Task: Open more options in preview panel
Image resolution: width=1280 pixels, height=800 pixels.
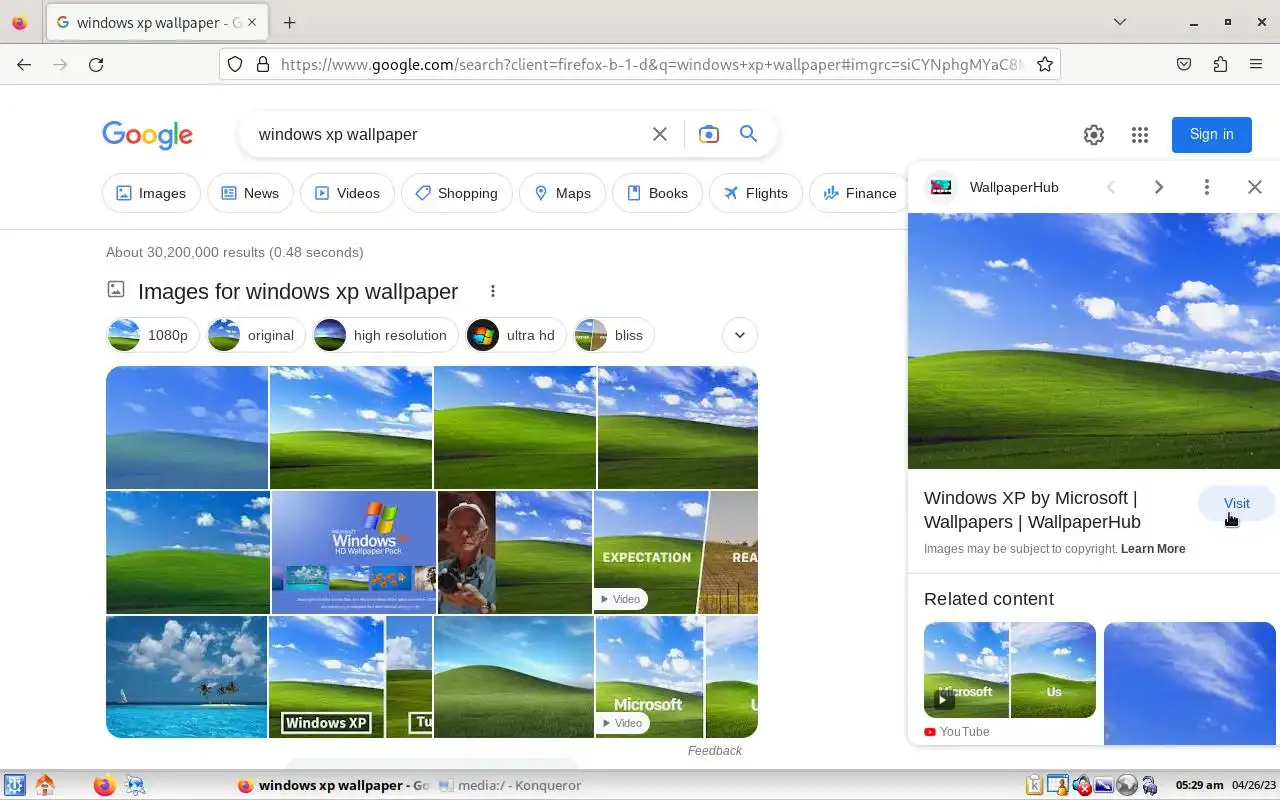Action: click(x=1207, y=187)
